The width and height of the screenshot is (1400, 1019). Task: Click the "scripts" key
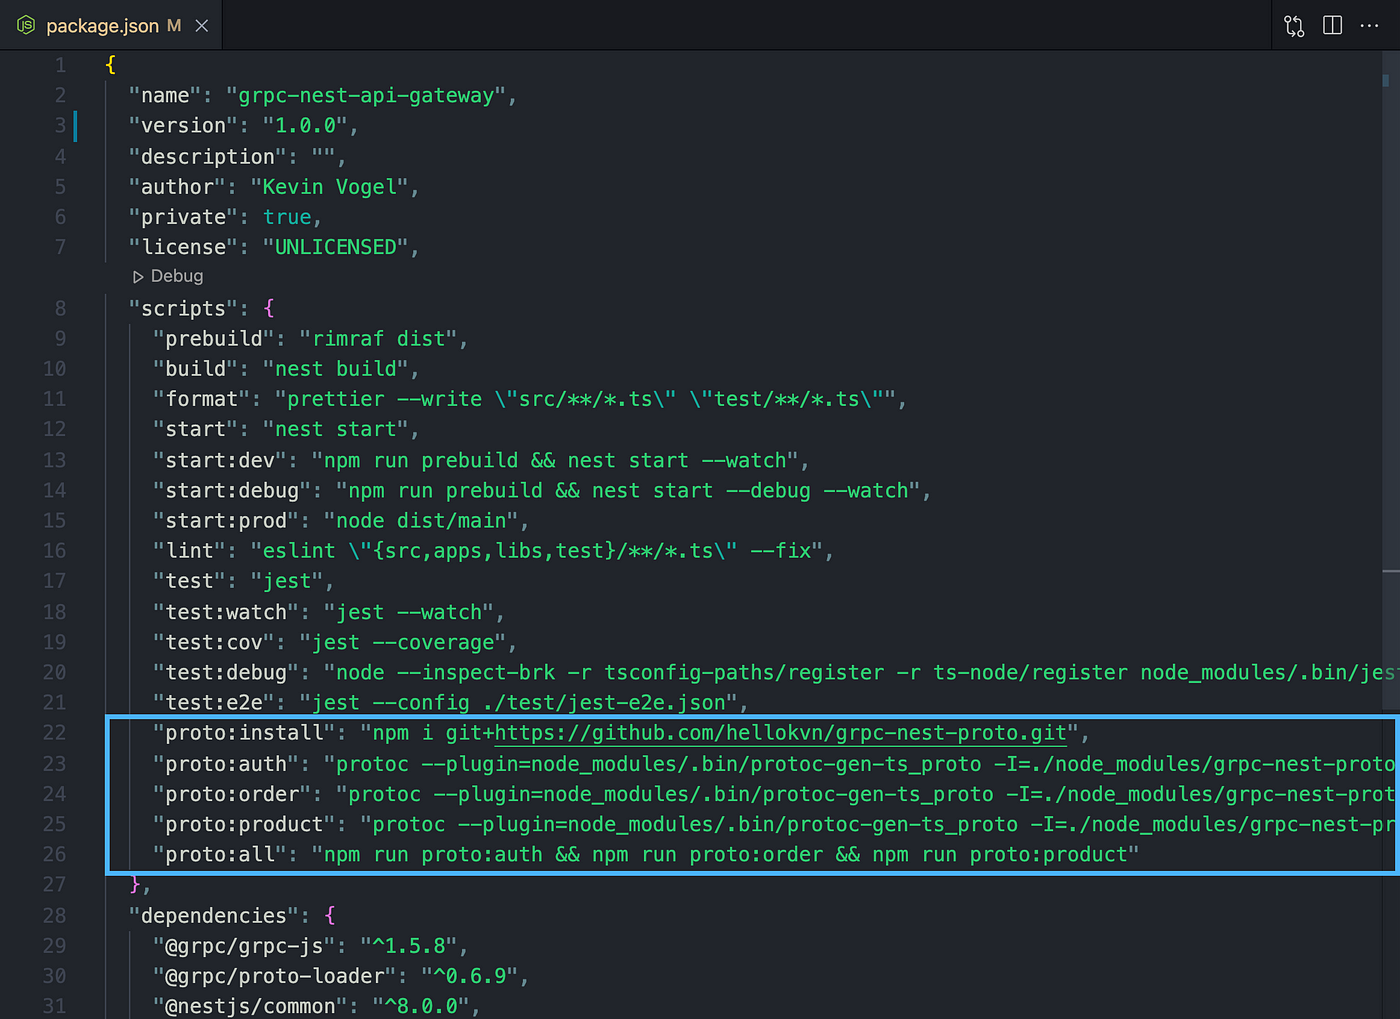[184, 308]
